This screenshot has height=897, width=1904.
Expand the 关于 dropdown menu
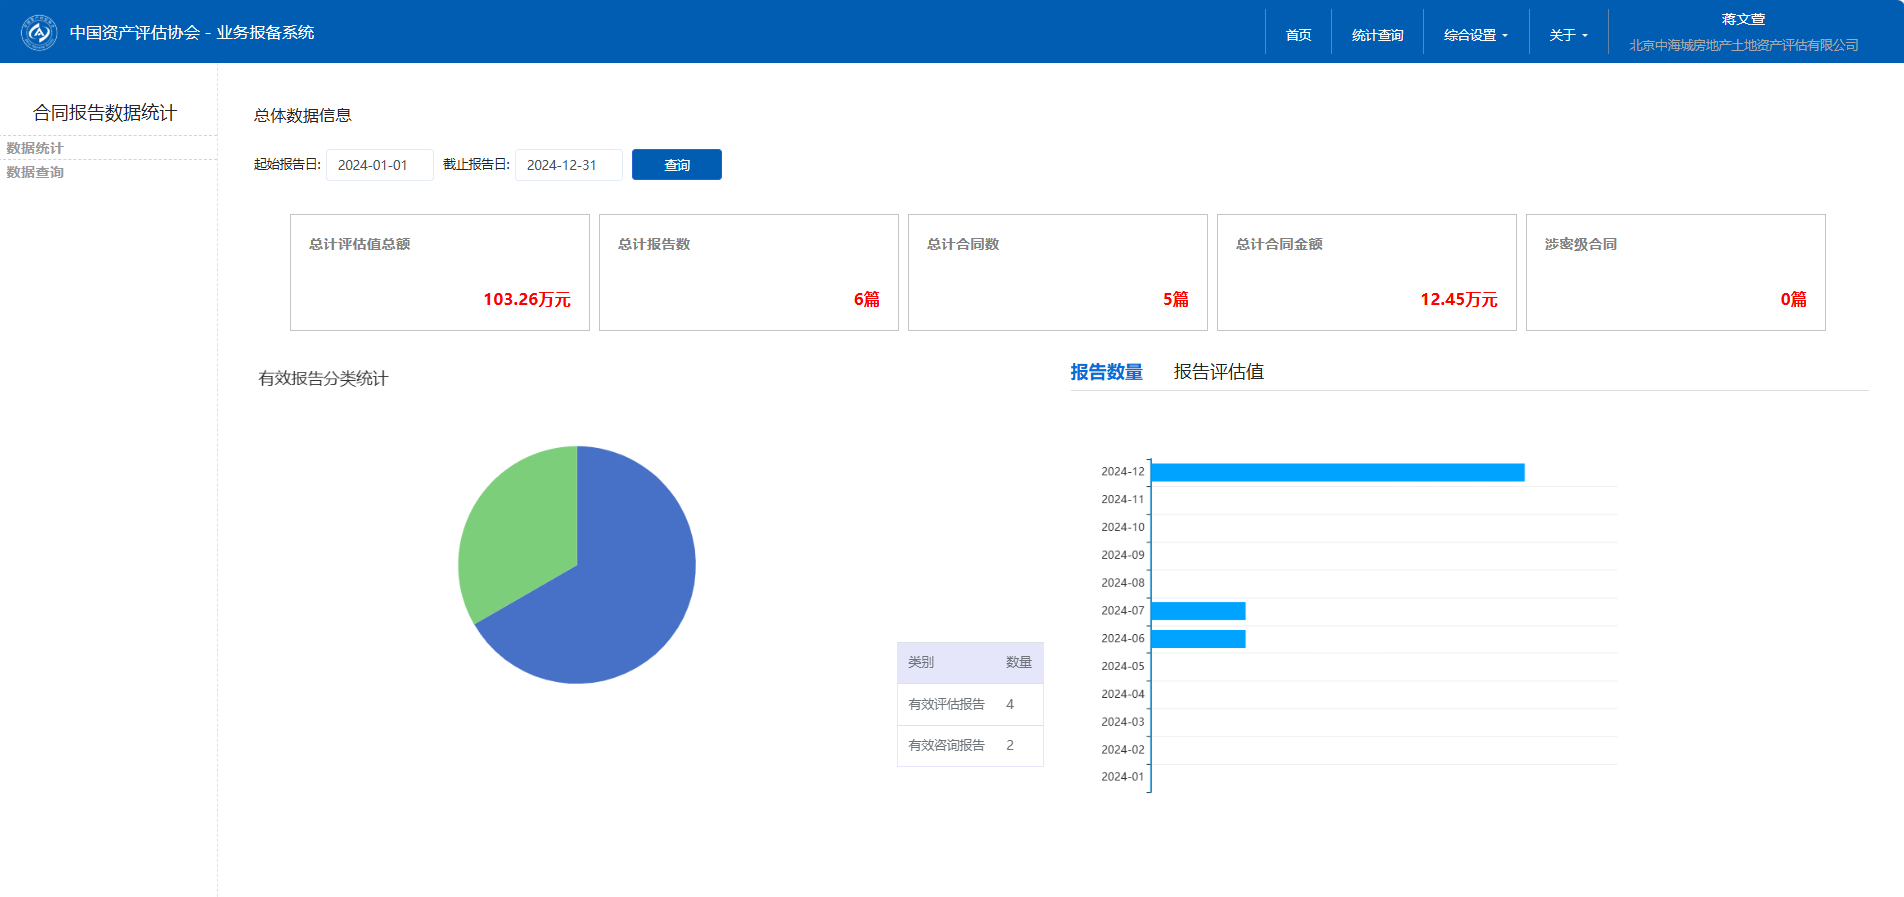pos(1568,35)
